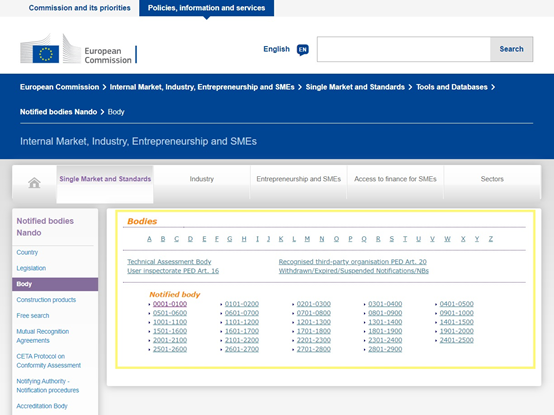554x415 pixels.
Task: Click the European Commission logo
Action: pos(78,49)
